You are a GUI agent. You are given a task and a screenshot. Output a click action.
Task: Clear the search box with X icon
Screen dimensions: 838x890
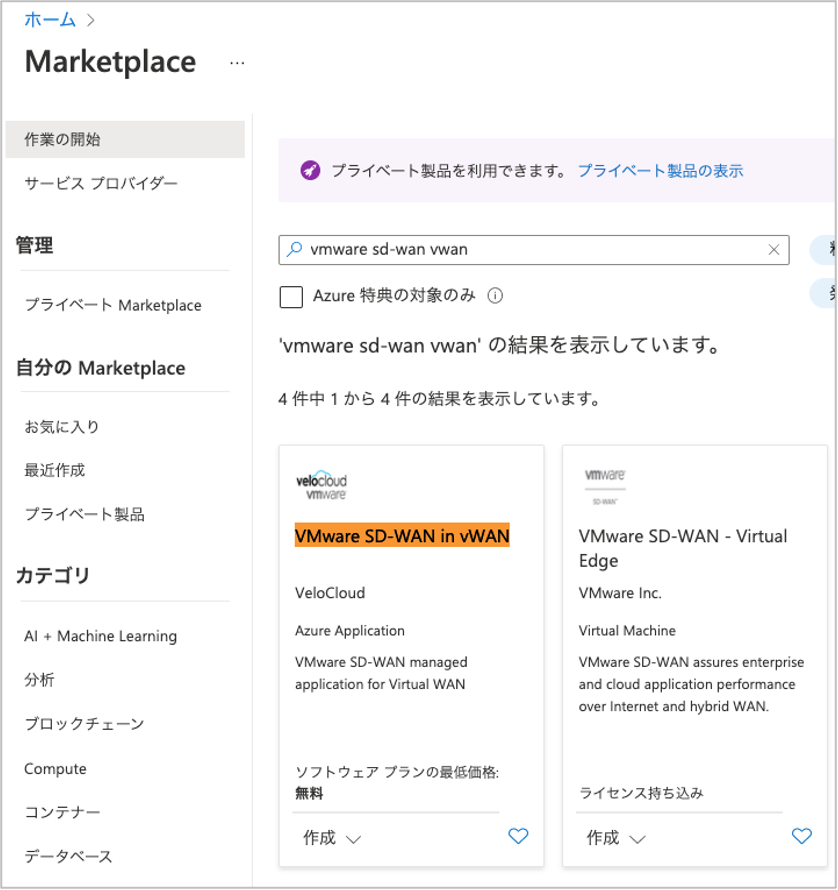click(x=773, y=250)
